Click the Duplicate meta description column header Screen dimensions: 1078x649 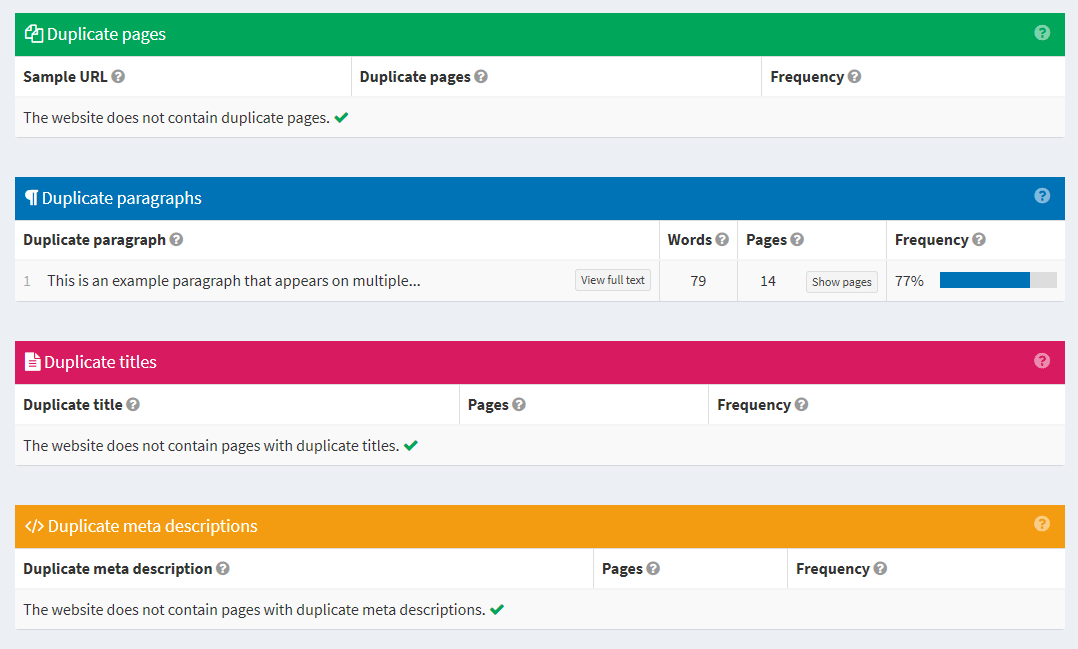(x=118, y=568)
